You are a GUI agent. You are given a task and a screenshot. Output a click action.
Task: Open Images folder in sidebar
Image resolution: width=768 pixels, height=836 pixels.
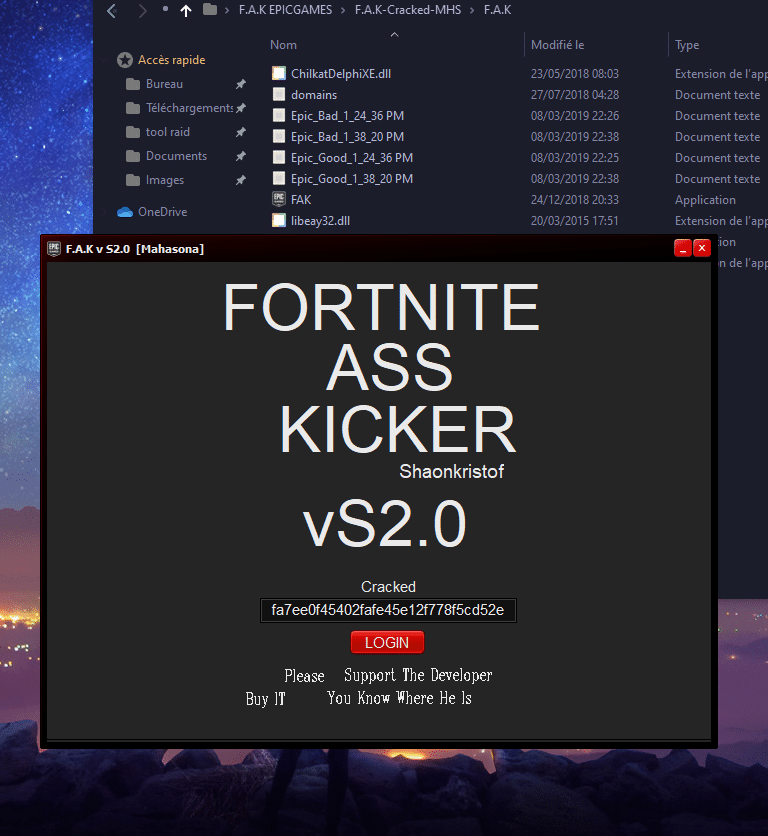click(165, 180)
